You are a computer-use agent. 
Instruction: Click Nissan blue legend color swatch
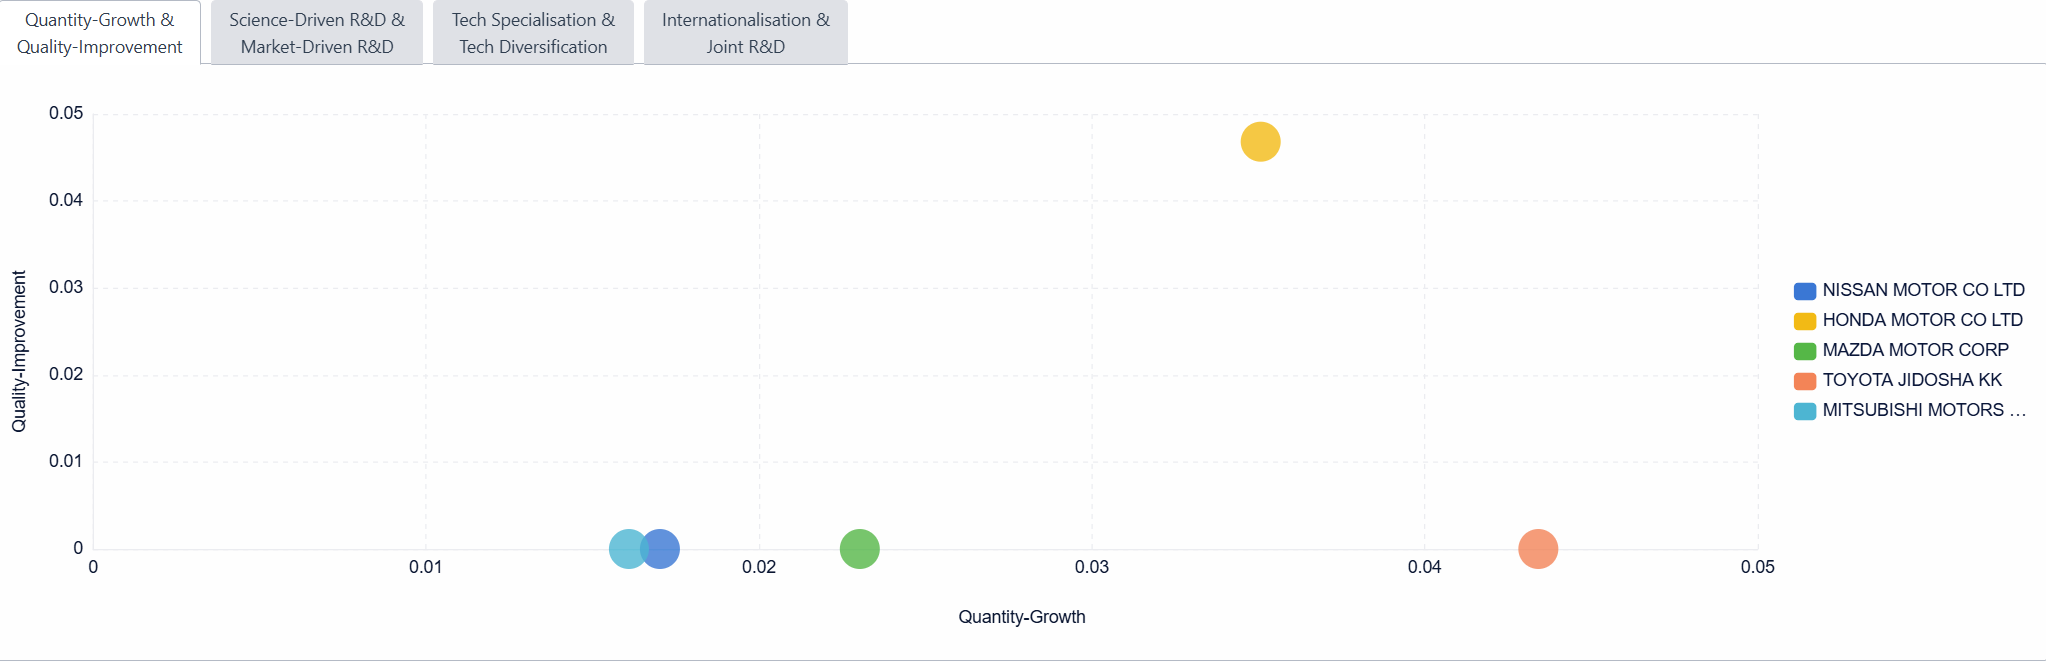tap(1805, 291)
